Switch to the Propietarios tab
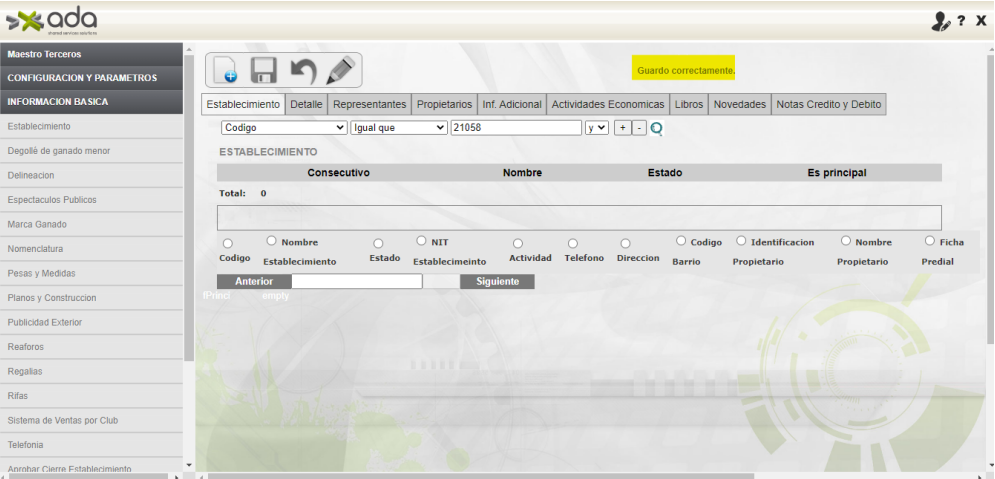This screenshot has height=479, width=995. coord(444,104)
